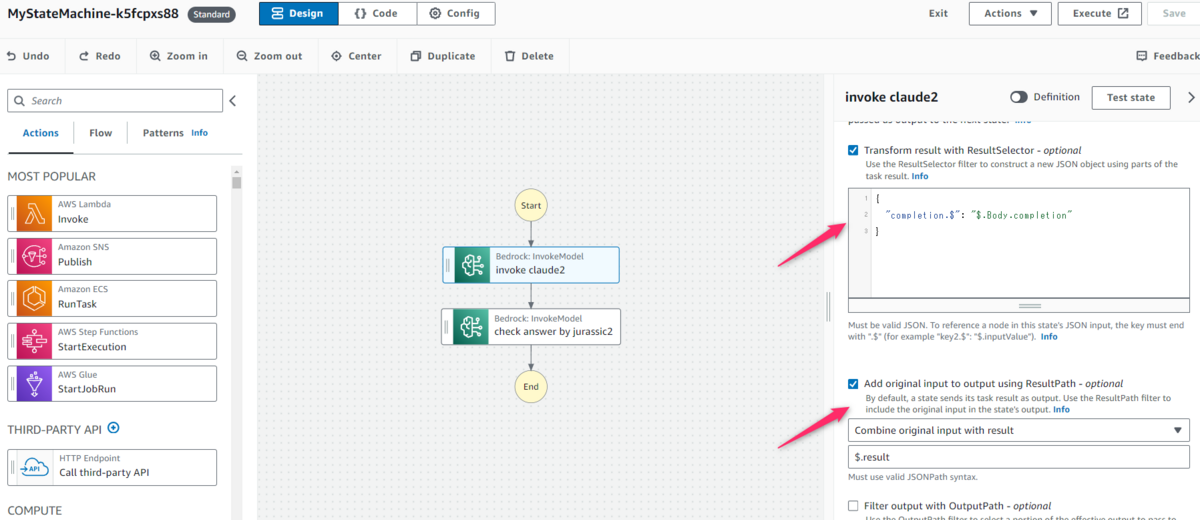Open Info link under valid JSON note
The width and height of the screenshot is (1200, 520).
tap(1049, 337)
